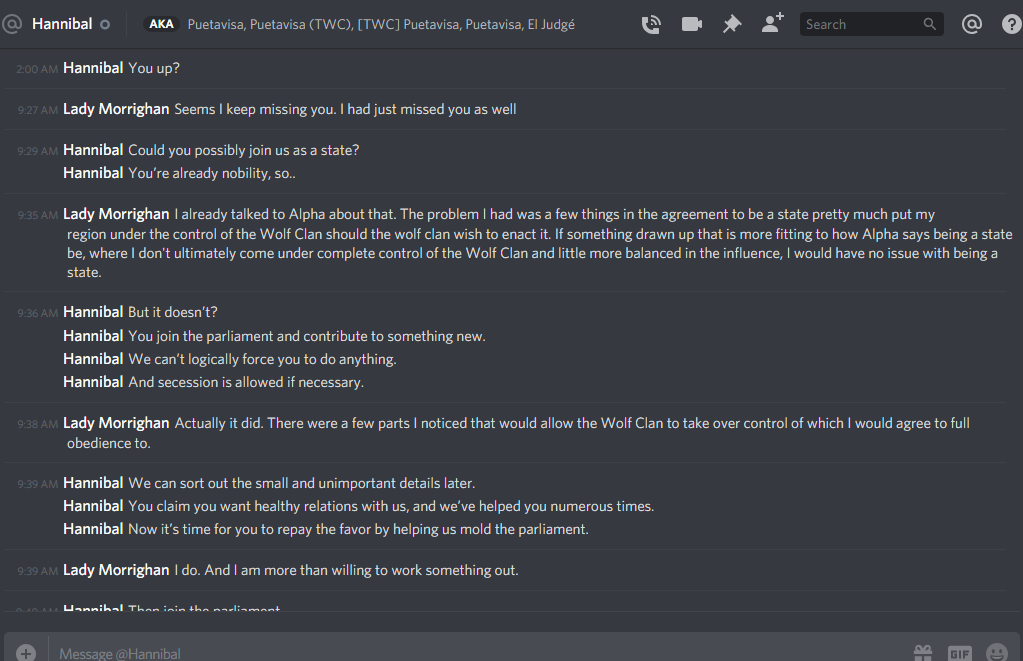The width and height of the screenshot is (1023, 661).
Task: Open the help icon
Action: tap(1011, 24)
